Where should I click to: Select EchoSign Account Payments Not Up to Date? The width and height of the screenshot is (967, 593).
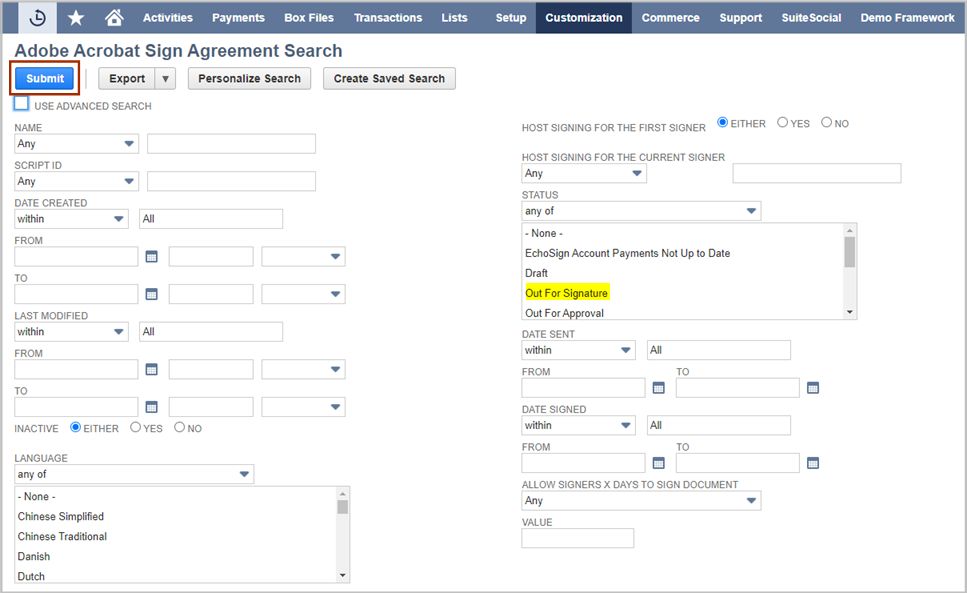pos(627,253)
